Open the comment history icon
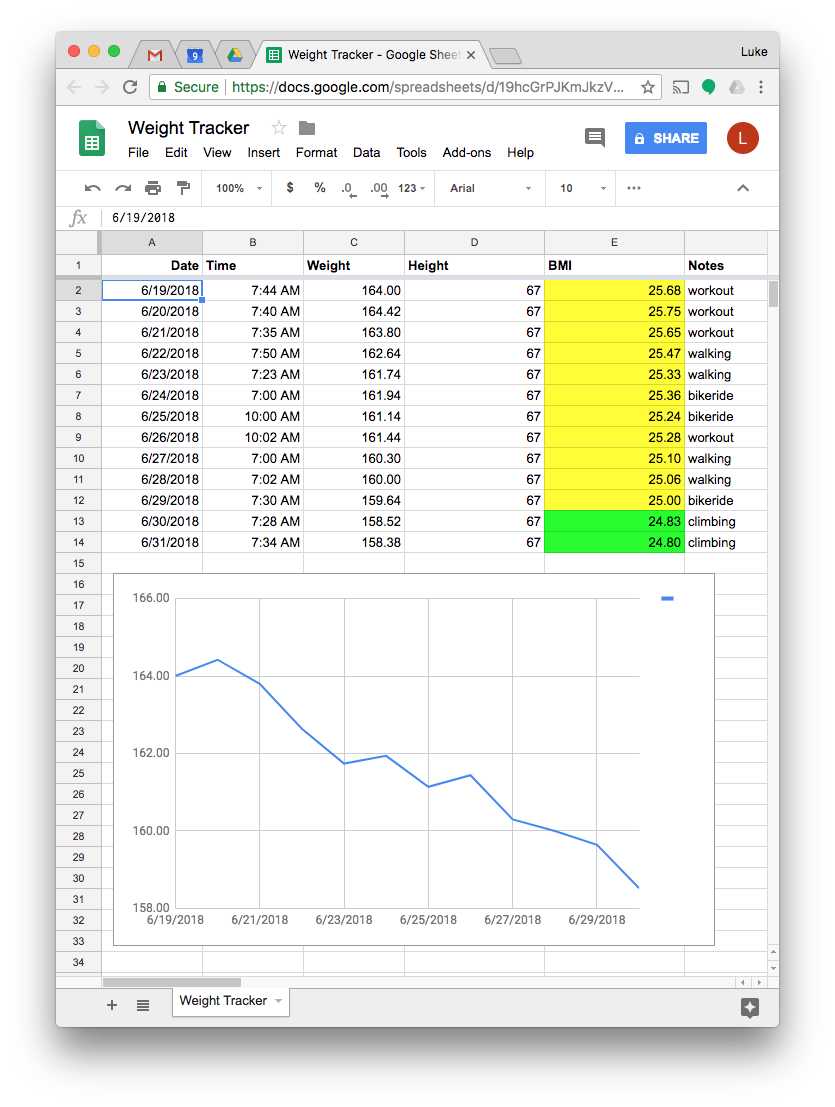835x1107 pixels. tap(594, 137)
